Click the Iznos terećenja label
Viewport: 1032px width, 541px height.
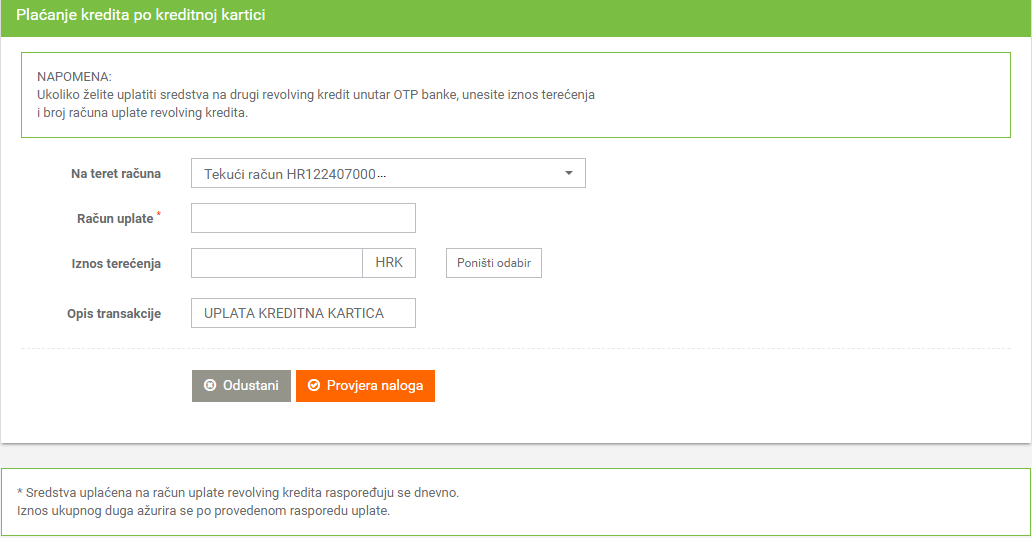(116, 263)
